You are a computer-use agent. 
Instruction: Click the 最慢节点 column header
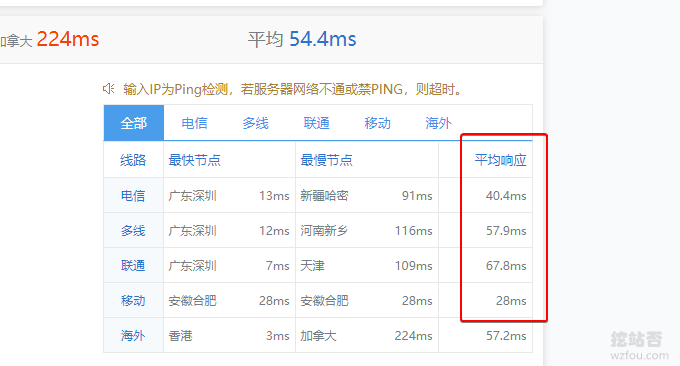327,160
